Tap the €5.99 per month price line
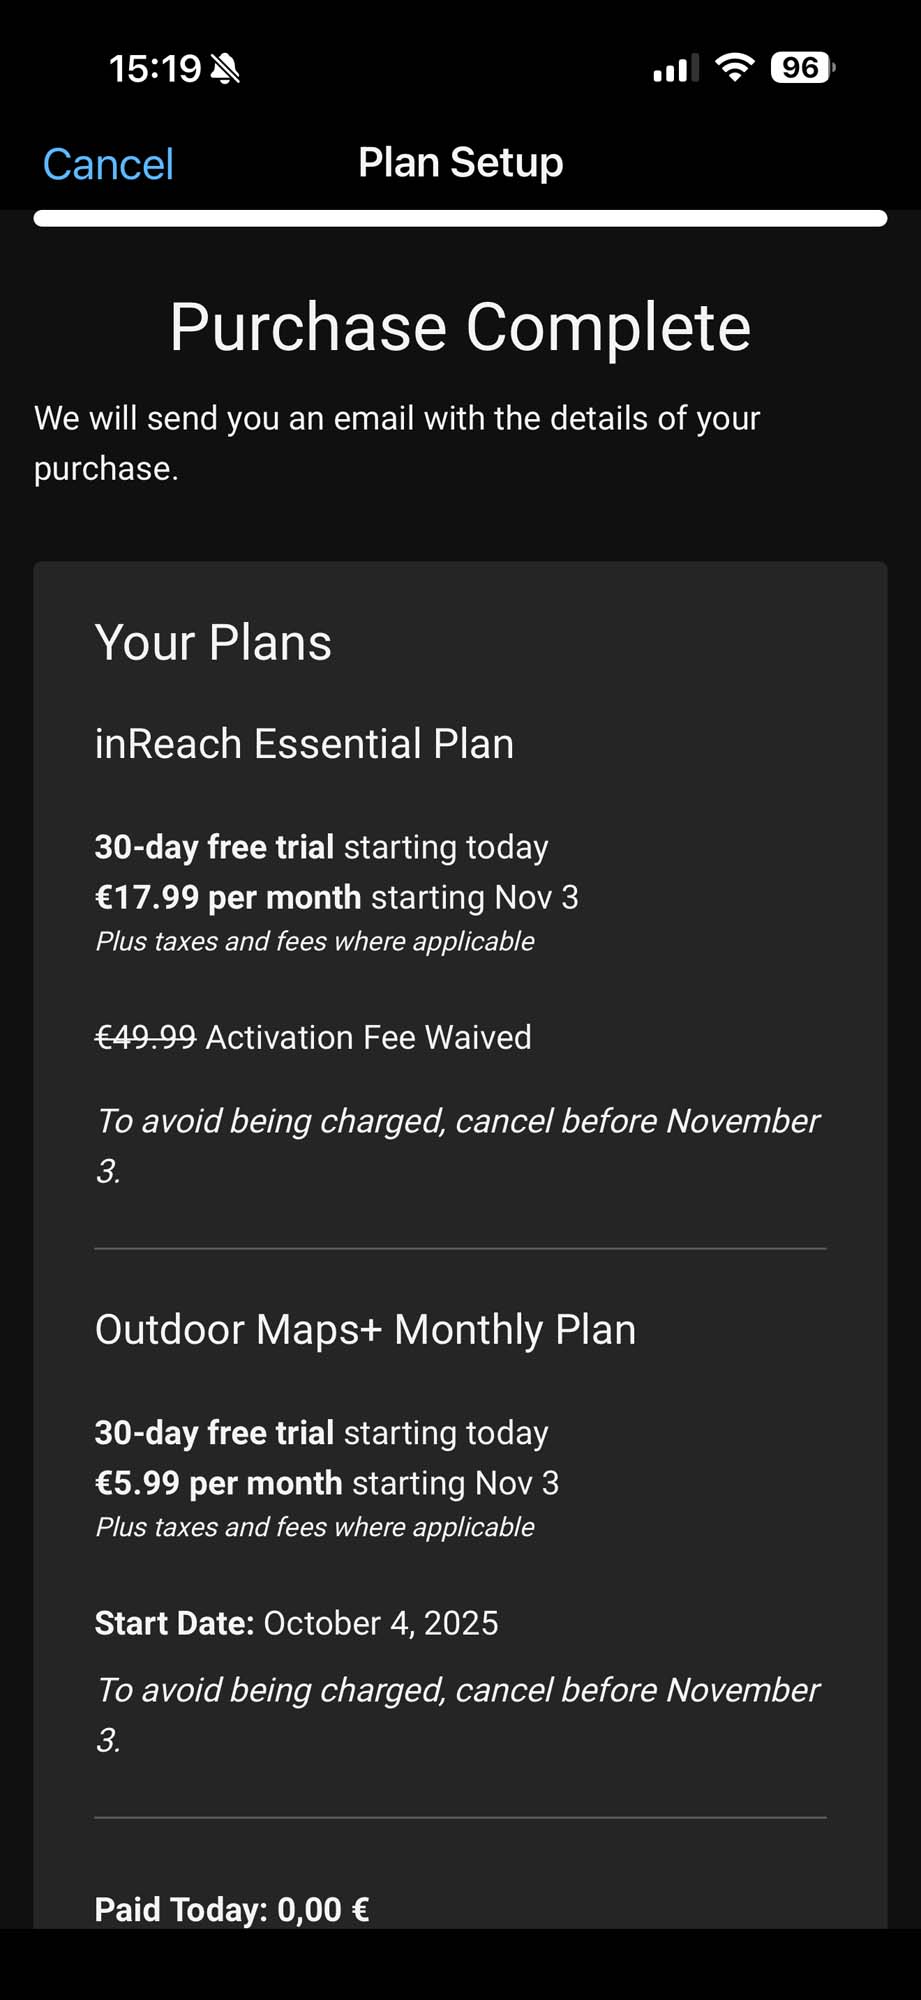The image size is (921, 2000). point(326,1483)
